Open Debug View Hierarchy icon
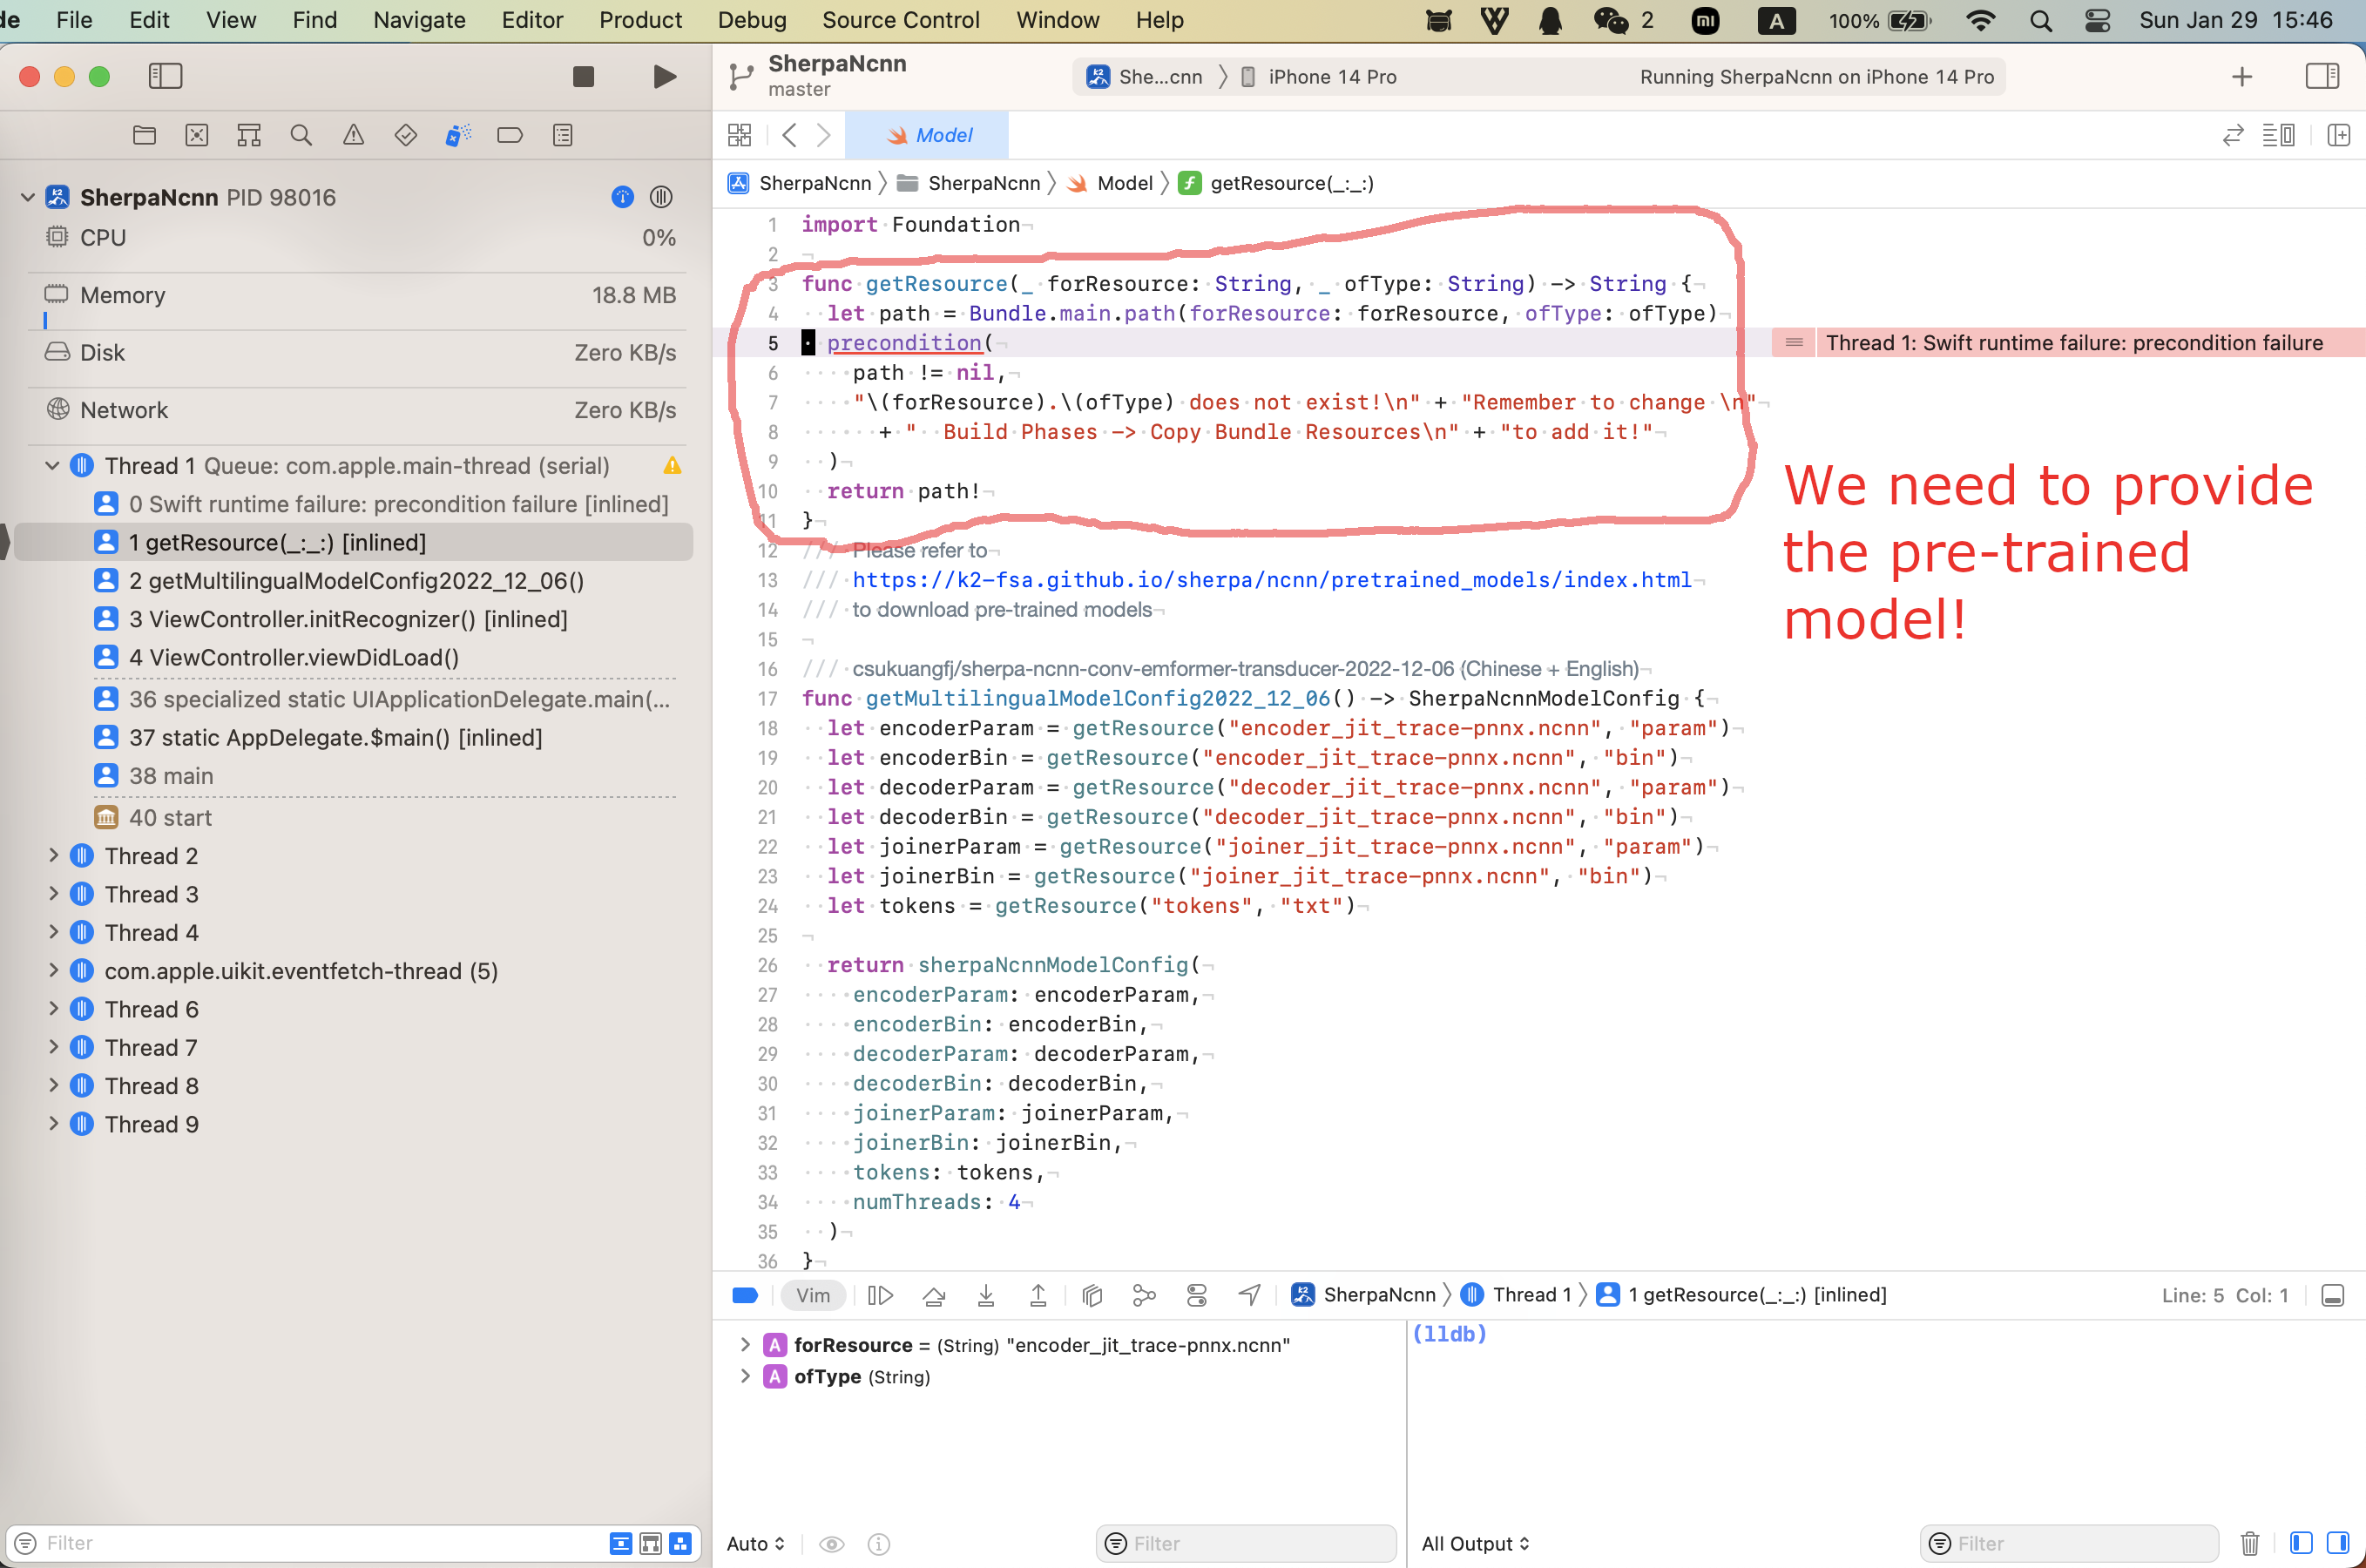 pos(1092,1295)
